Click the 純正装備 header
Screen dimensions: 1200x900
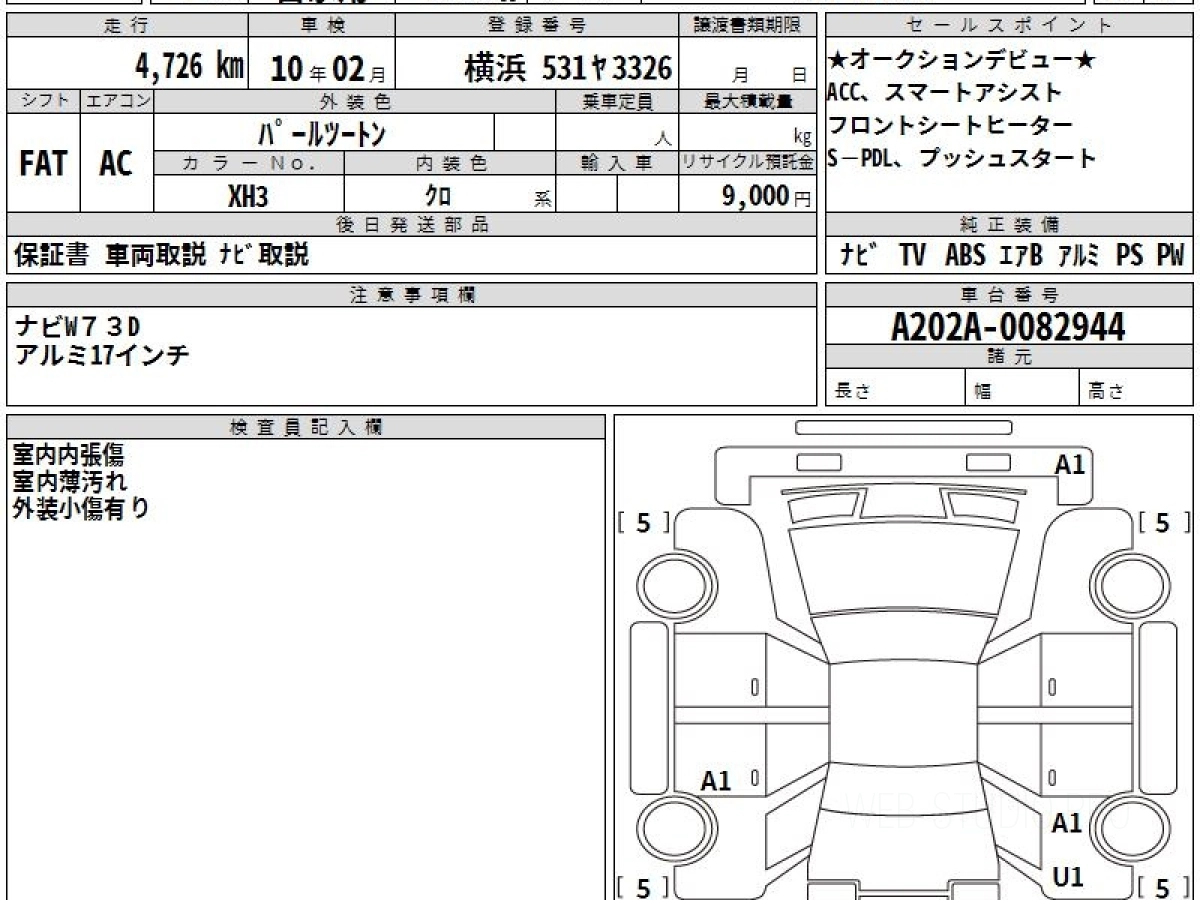pos(1009,225)
